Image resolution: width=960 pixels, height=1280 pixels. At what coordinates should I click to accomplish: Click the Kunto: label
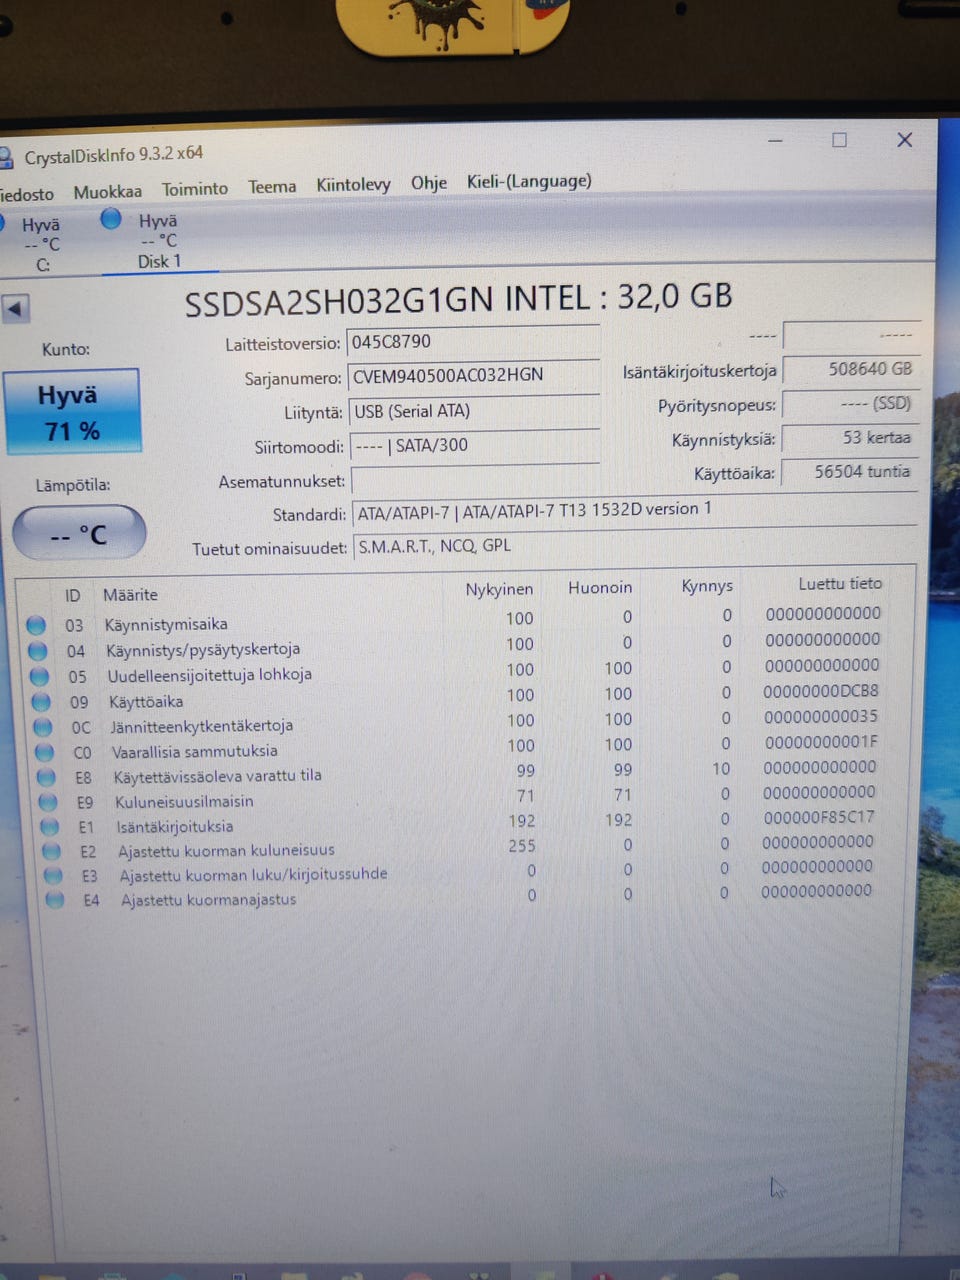click(x=66, y=349)
